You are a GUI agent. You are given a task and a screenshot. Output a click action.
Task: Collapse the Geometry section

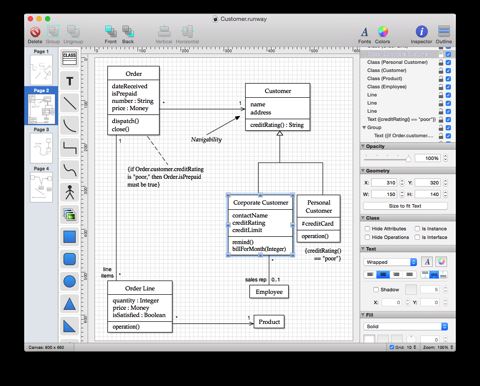tap(363, 171)
